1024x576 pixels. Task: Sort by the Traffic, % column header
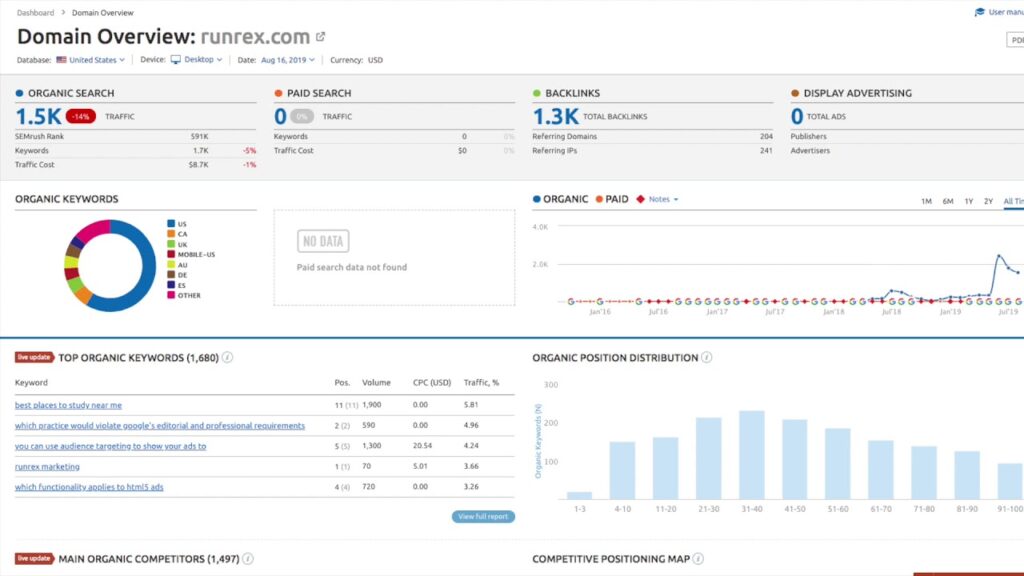(481, 383)
